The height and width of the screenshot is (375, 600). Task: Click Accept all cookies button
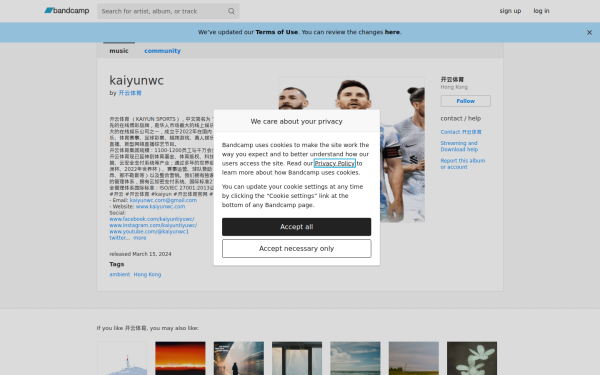297,227
